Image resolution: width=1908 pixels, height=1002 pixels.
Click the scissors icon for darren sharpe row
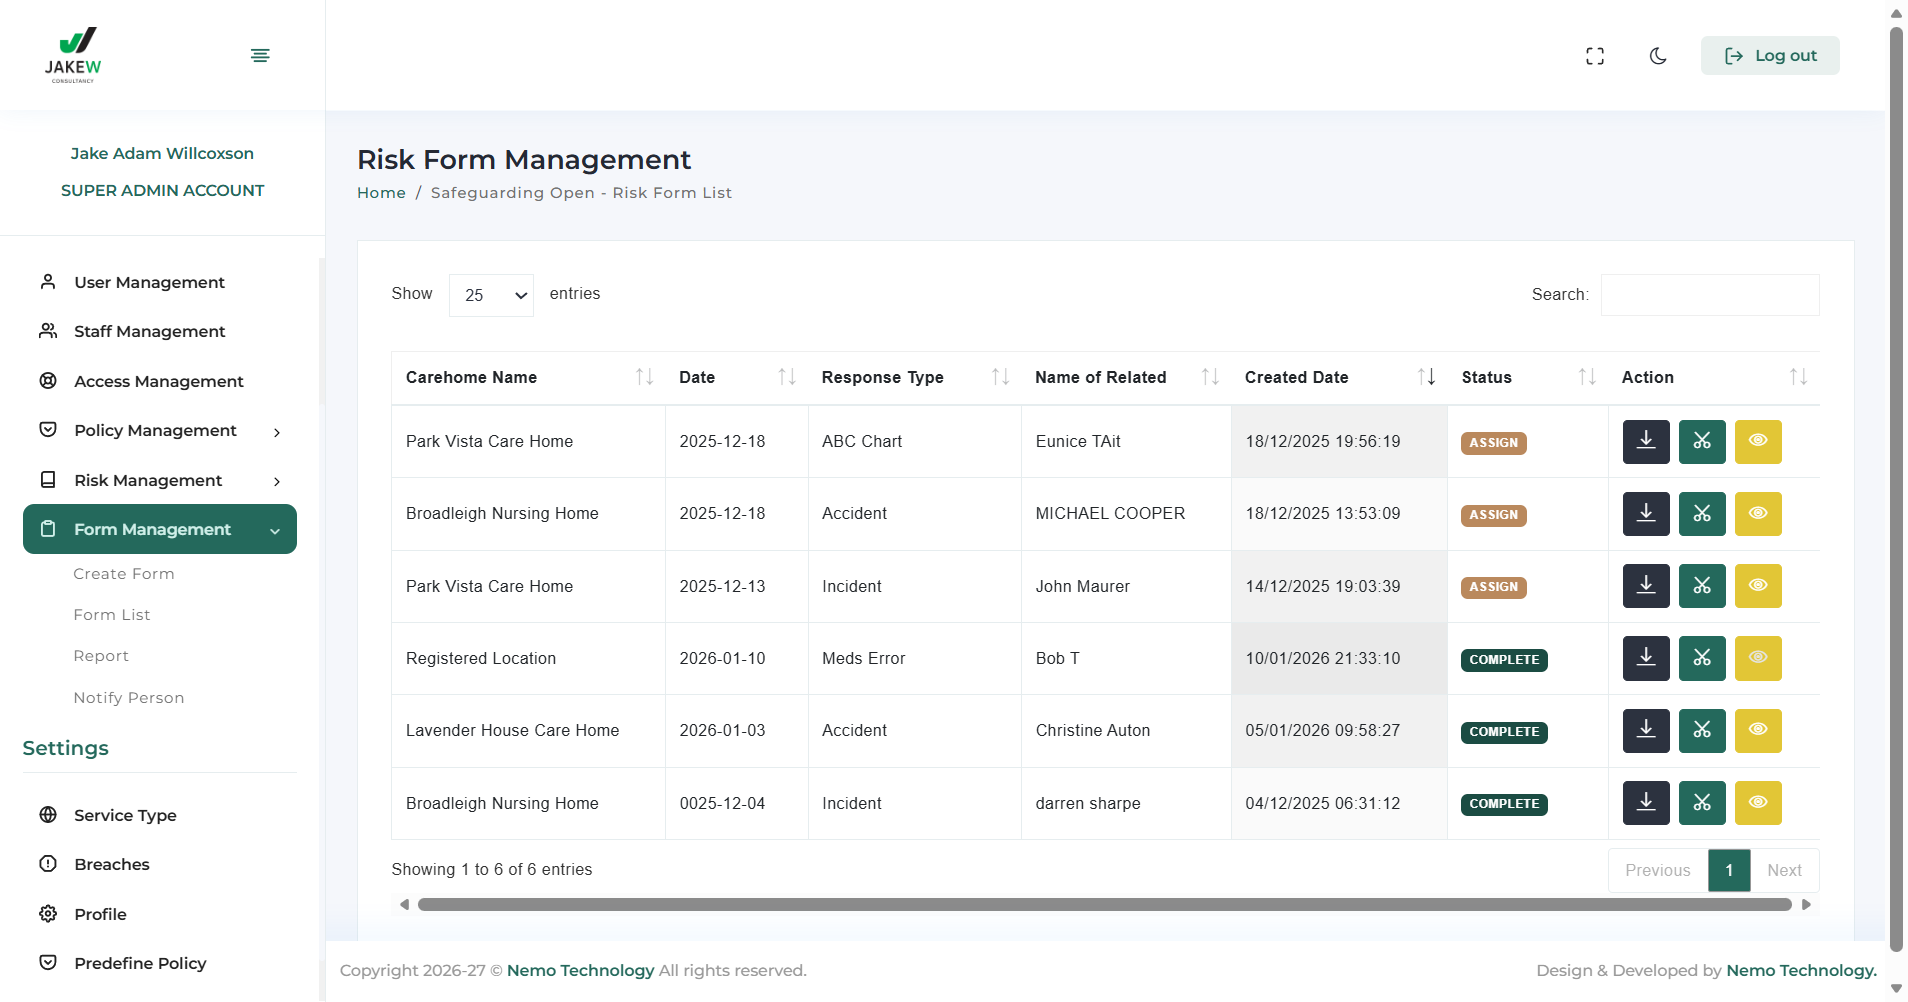(x=1702, y=803)
